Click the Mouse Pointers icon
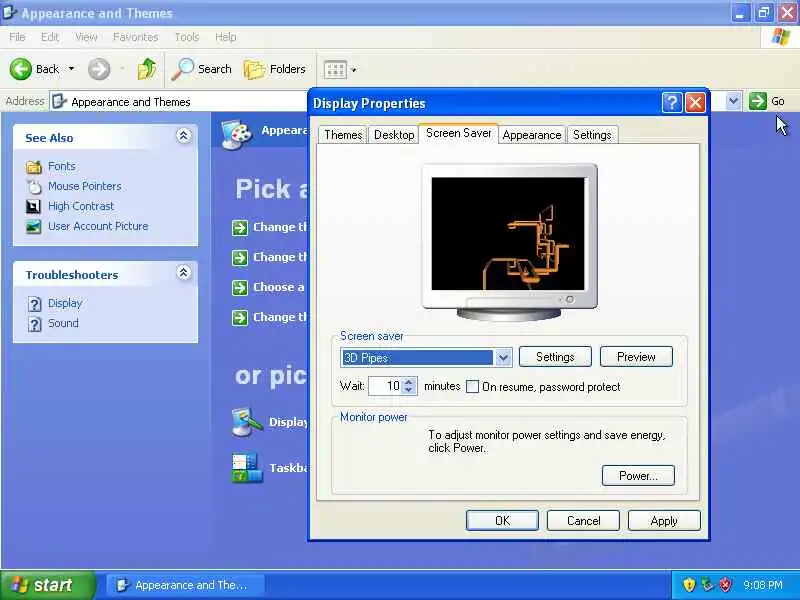This screenshot has width=800, height=600. coord(34,187)
